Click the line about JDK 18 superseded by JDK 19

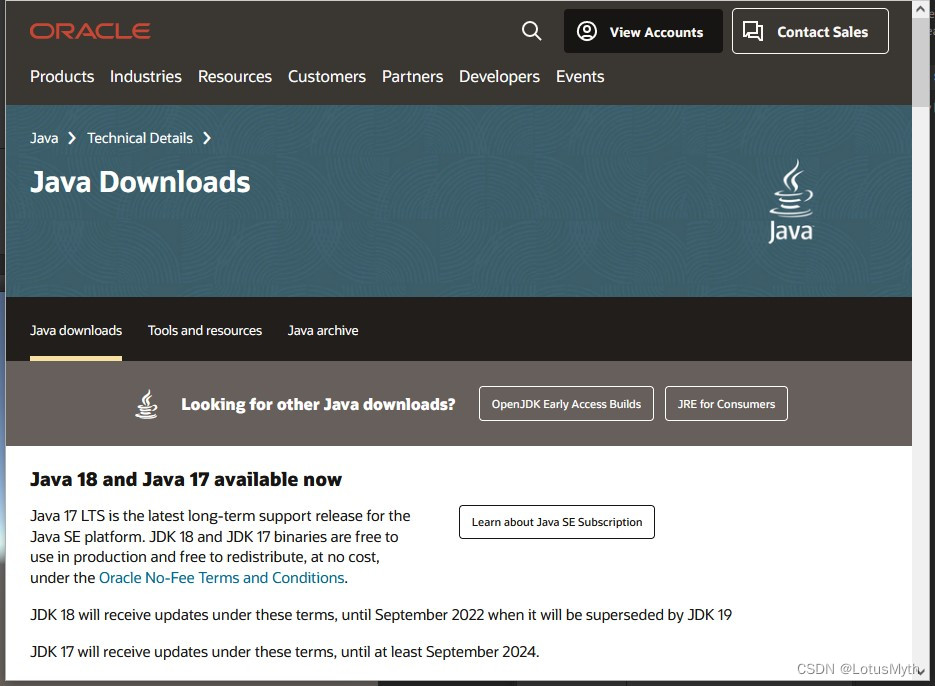[381, 614]
